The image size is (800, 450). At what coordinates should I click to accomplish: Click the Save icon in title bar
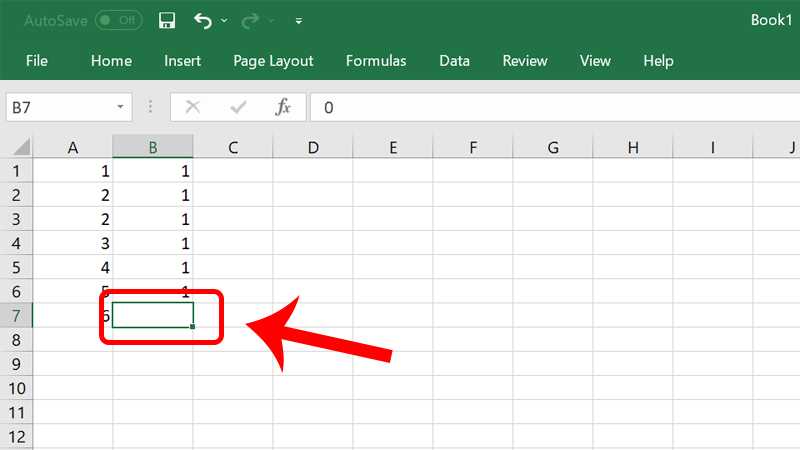pyautogui.click(x=168, y=20)
